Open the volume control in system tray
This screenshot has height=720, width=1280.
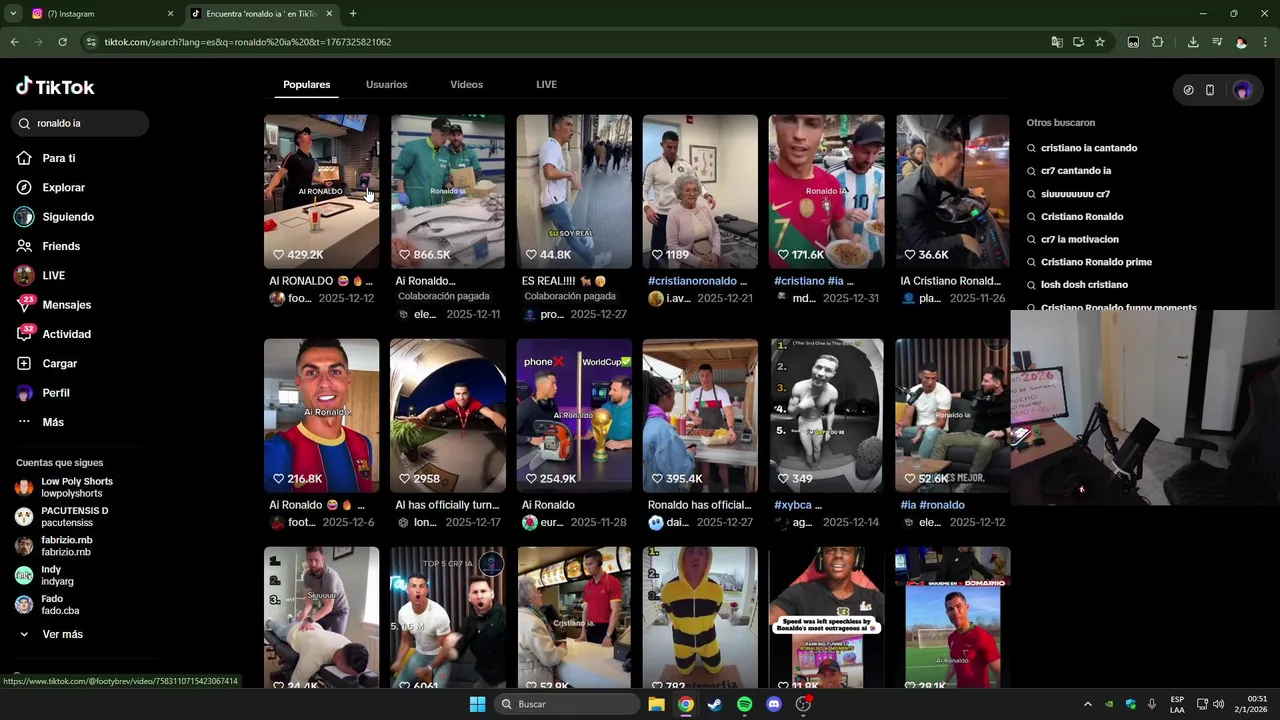click(1218, 704)
